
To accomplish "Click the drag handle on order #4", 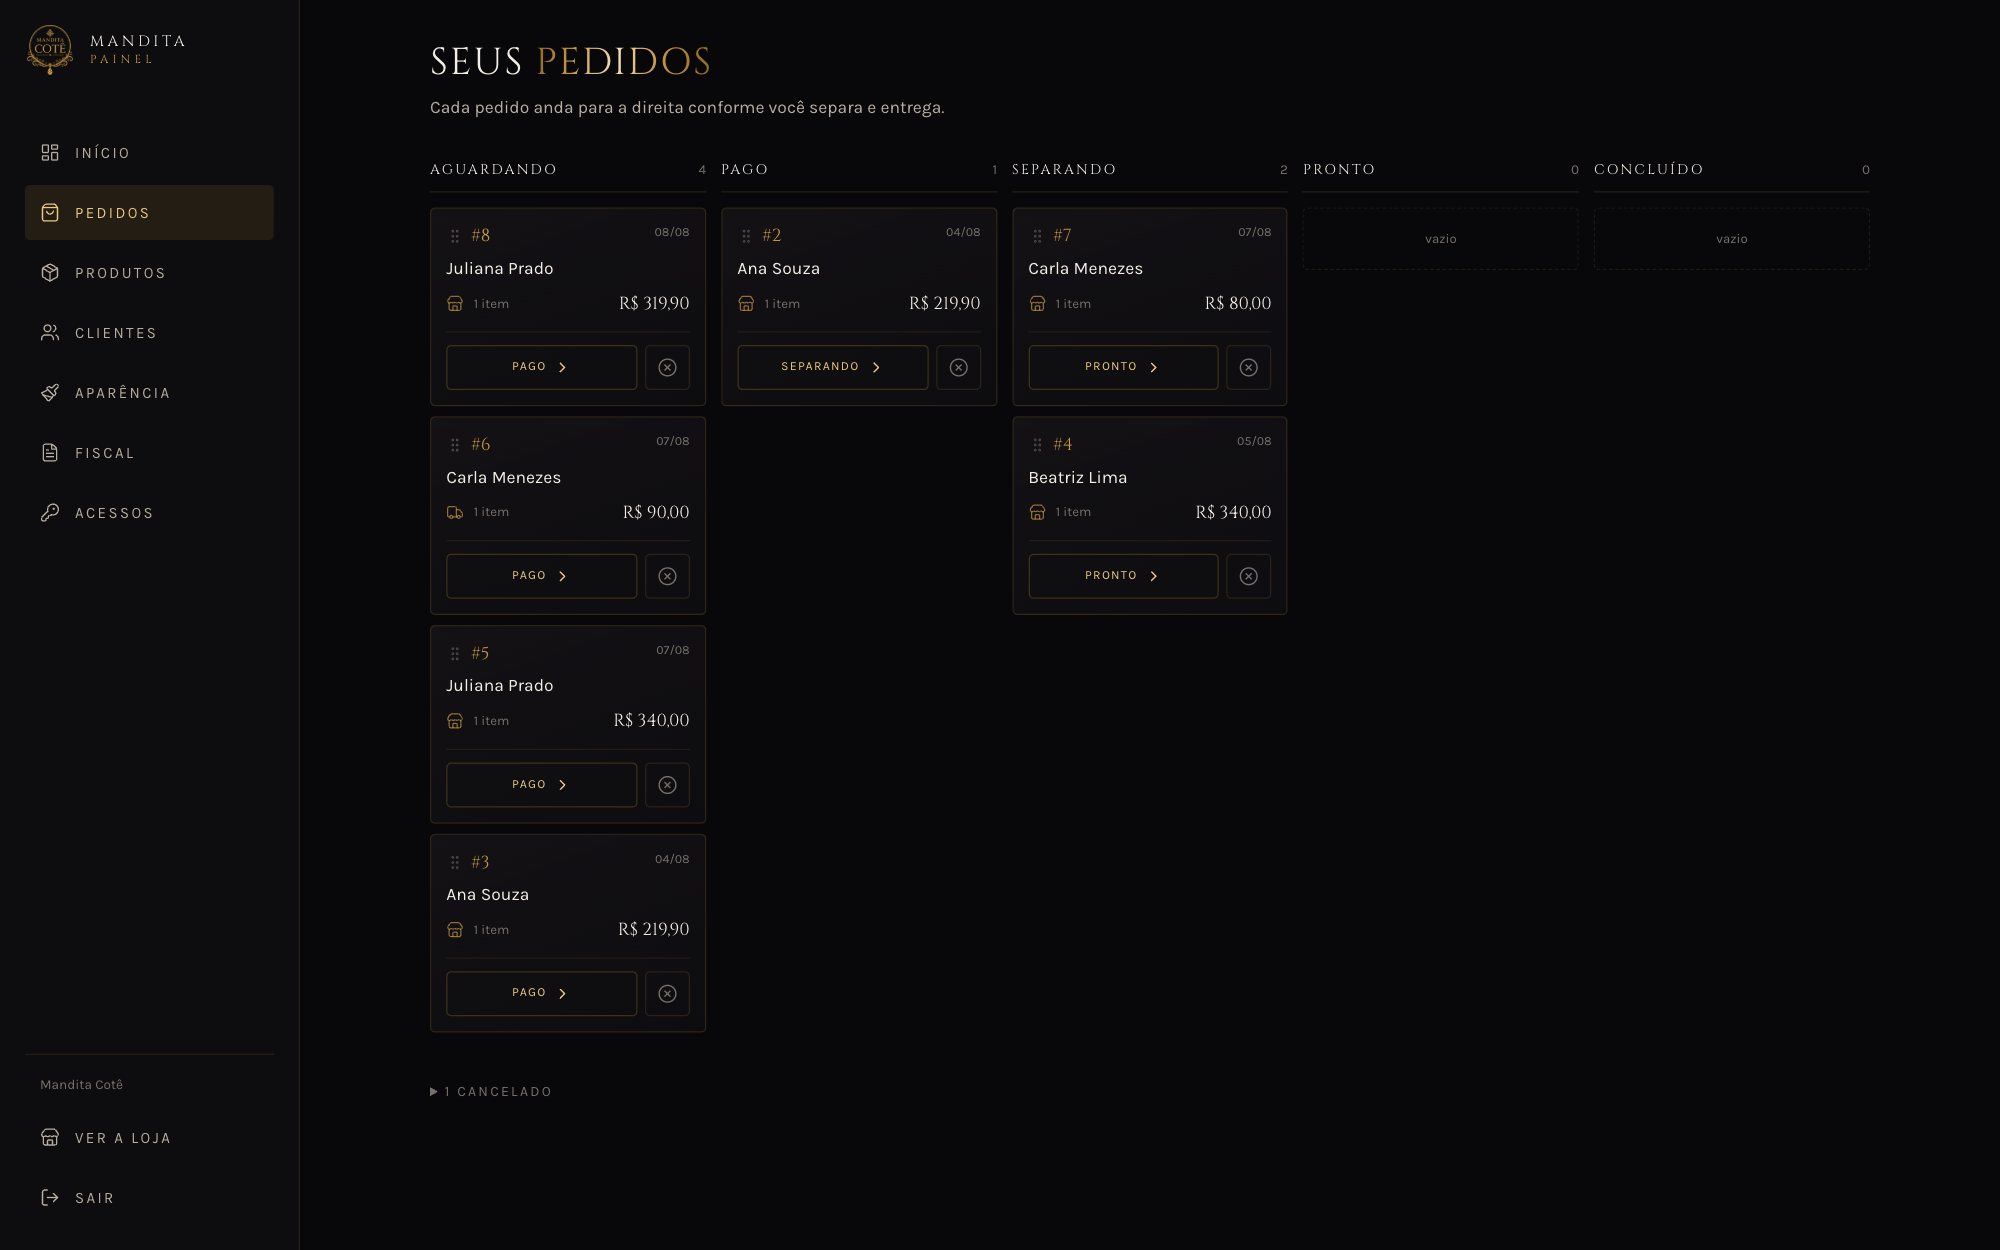I will pyautogui.click(x=1037, y=445).
